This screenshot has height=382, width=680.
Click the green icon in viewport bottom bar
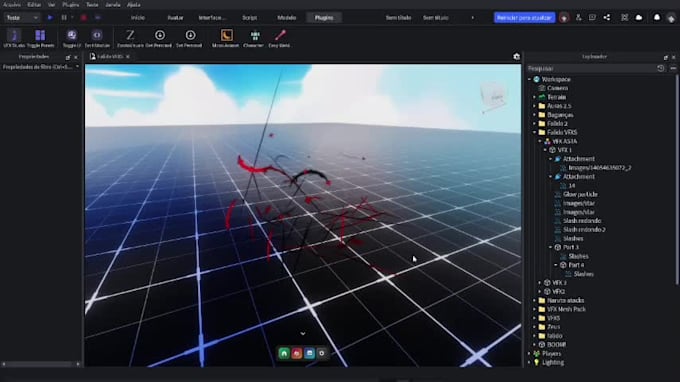(x=284, y=353)
